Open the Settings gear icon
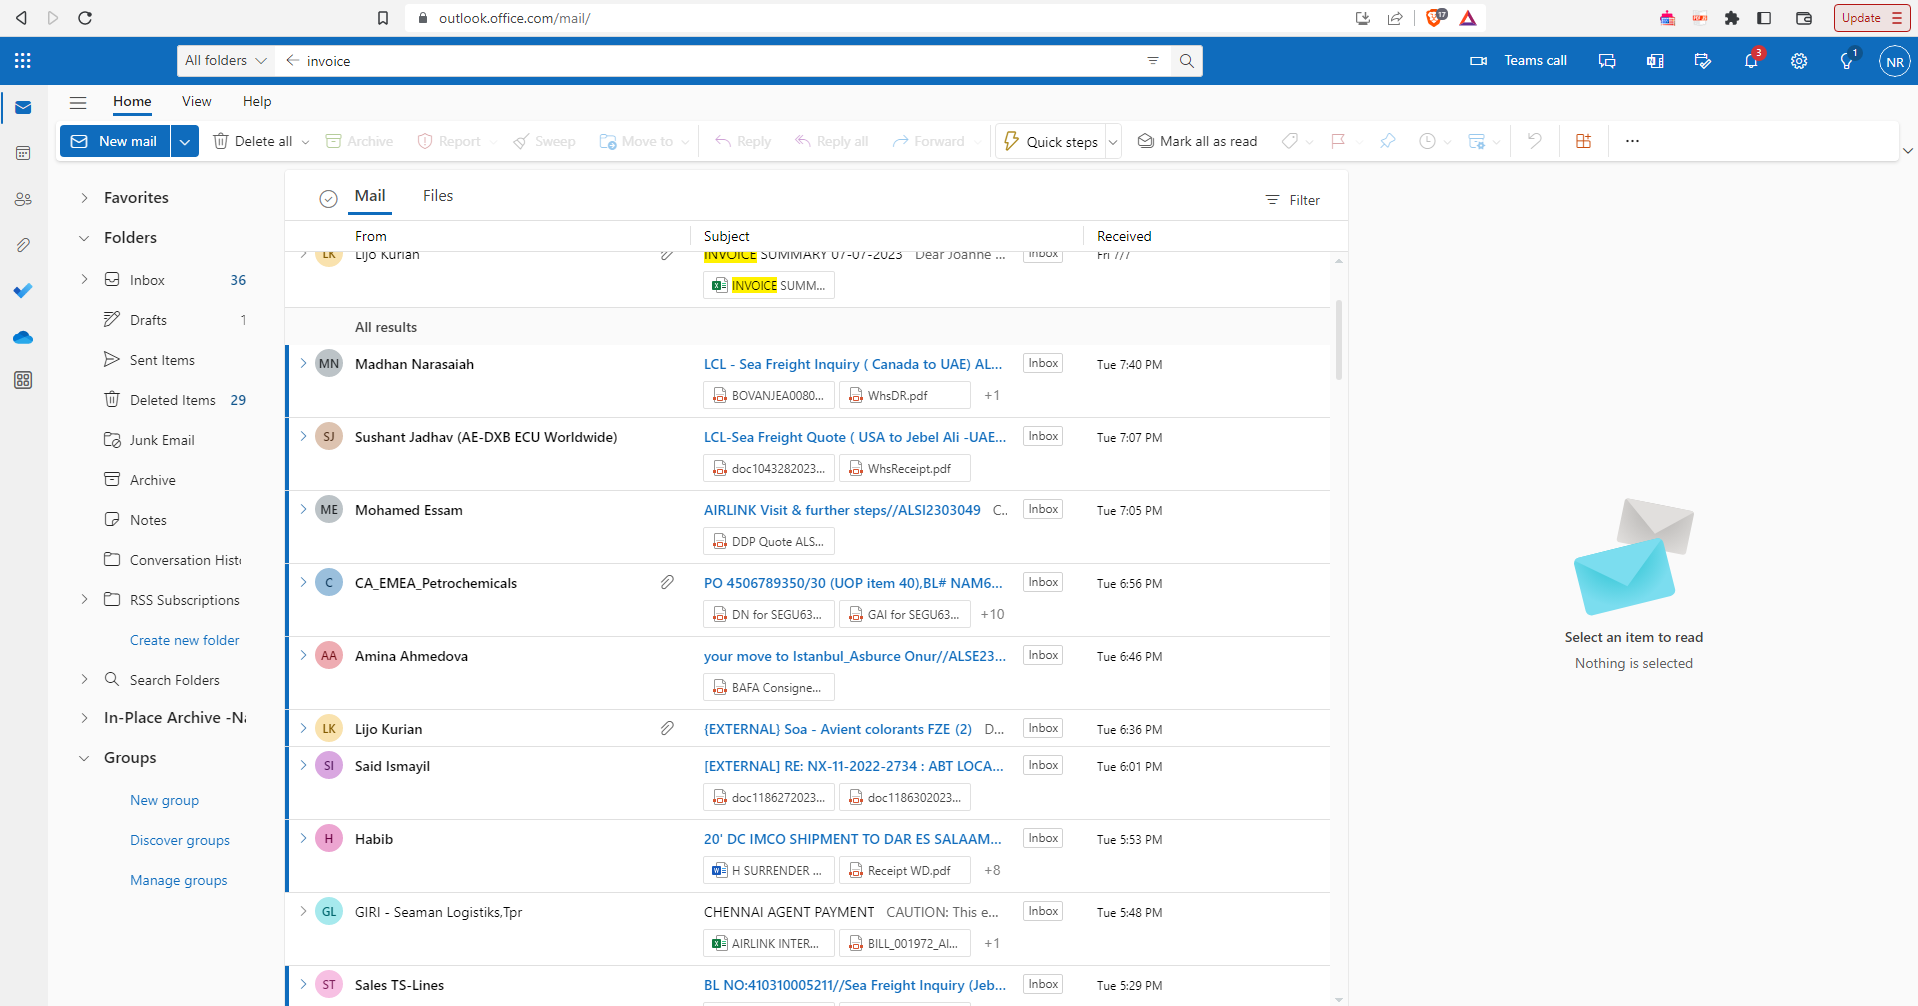Image resolution: width=1918 pixels, height=1006 pixels. pos(1799,61)
